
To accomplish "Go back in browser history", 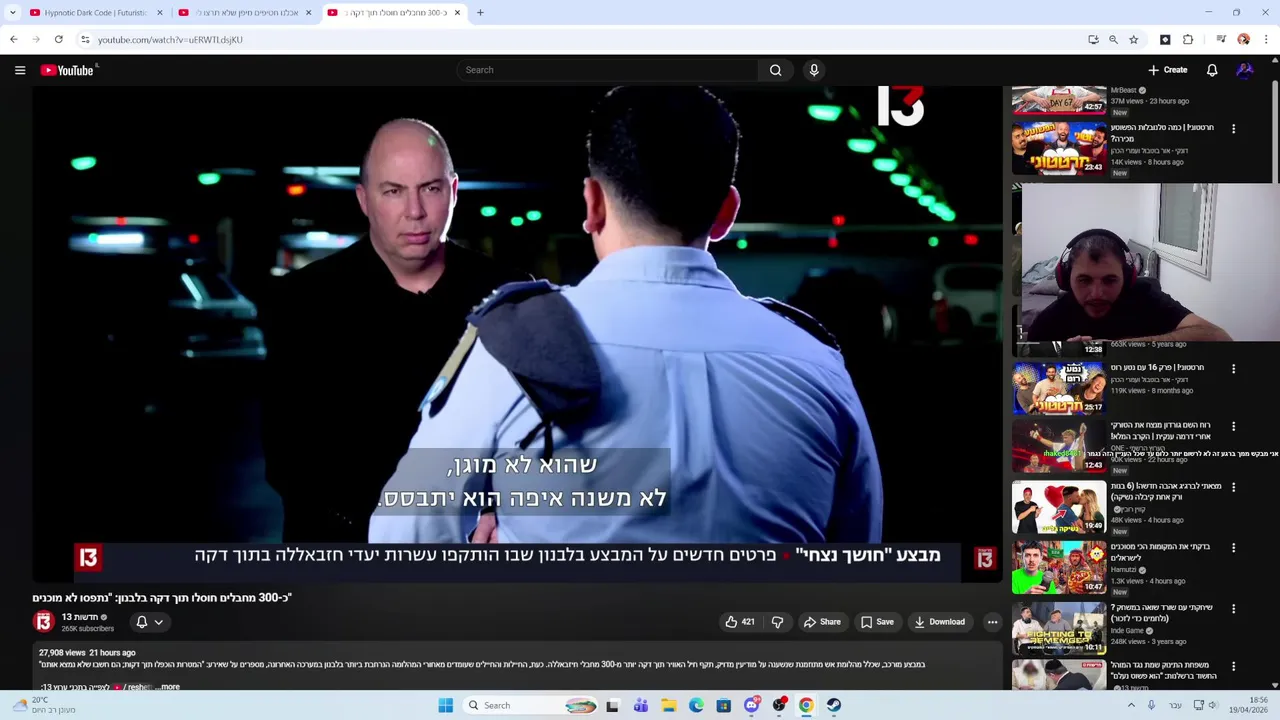I will pos(13,39).
